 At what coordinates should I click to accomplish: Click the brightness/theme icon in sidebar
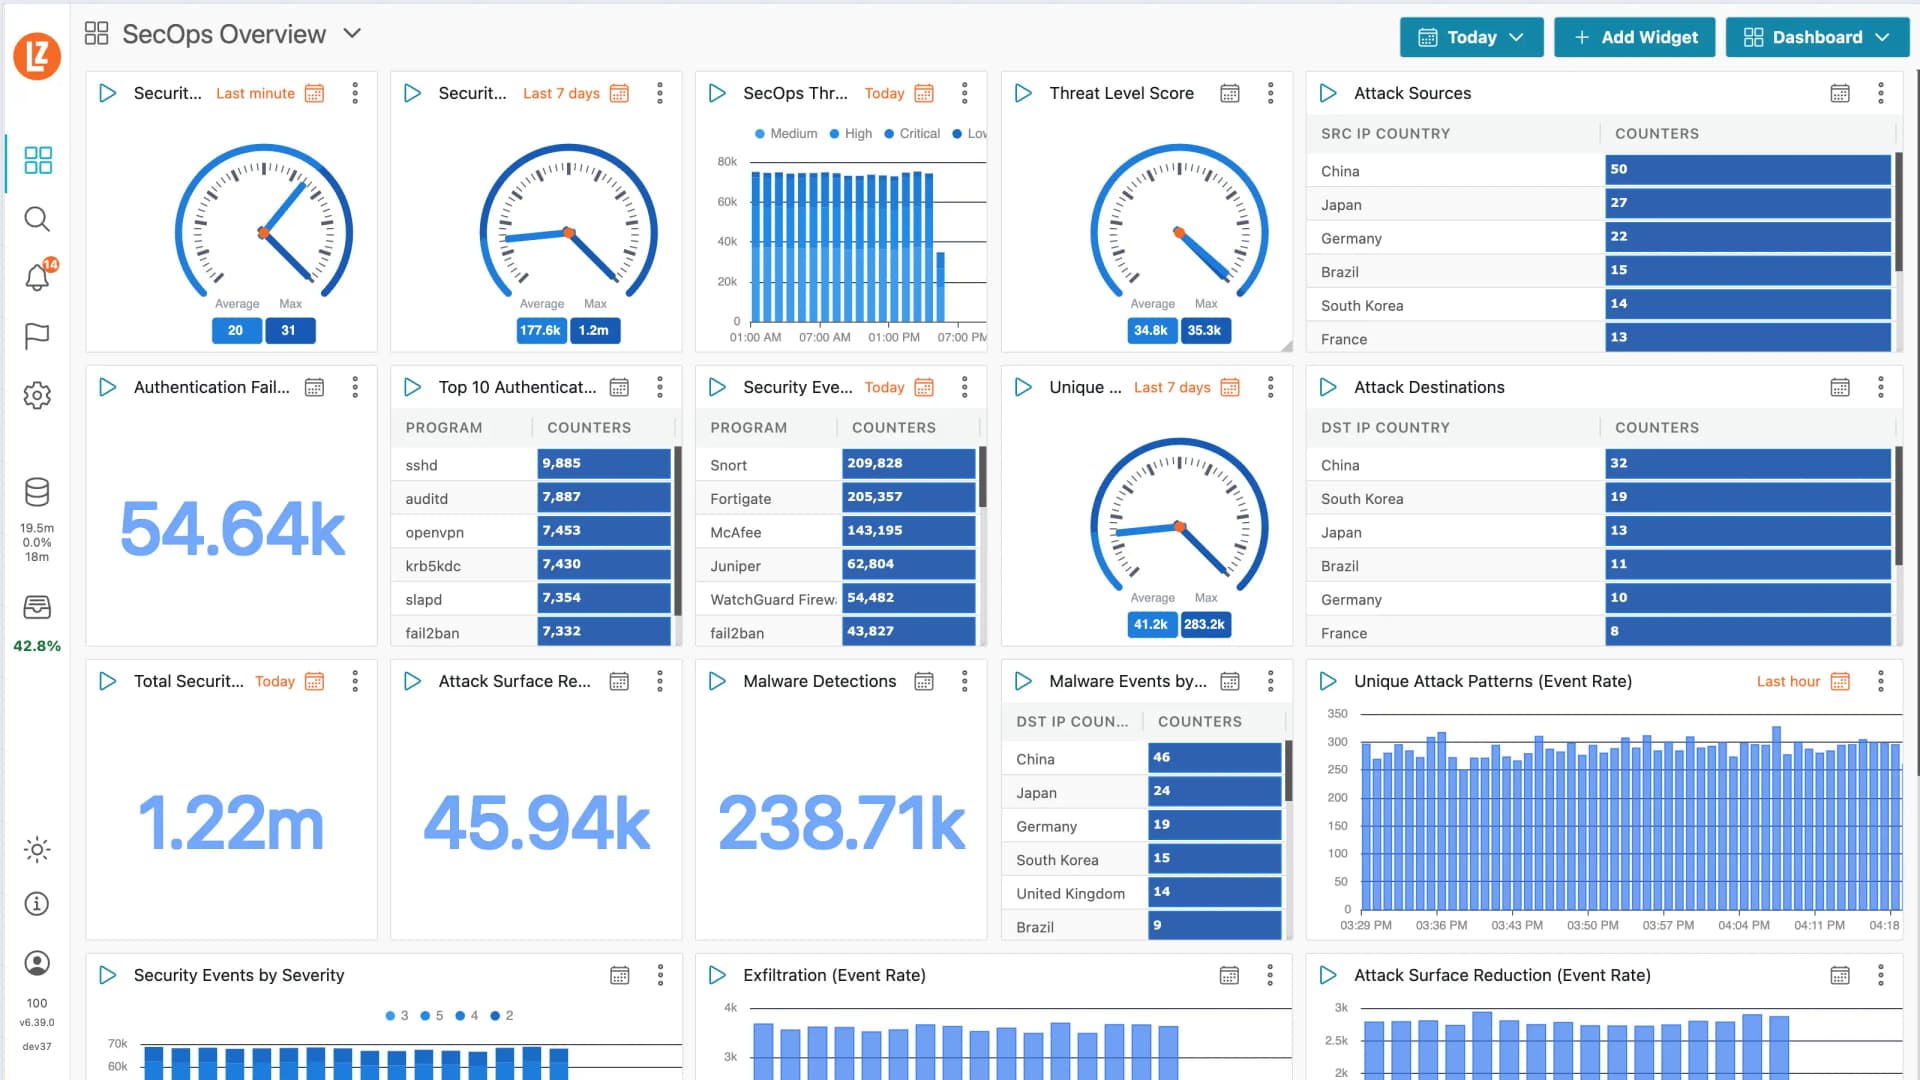37,850
